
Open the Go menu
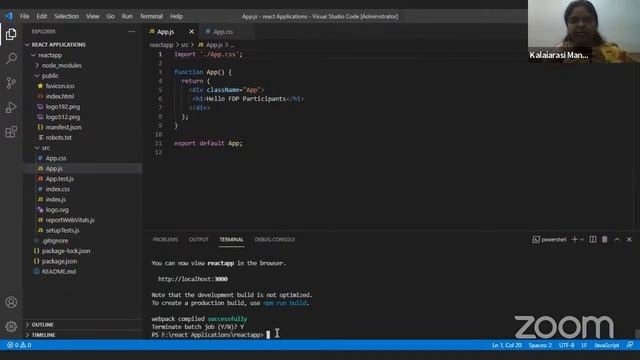(x=111, y=16)
